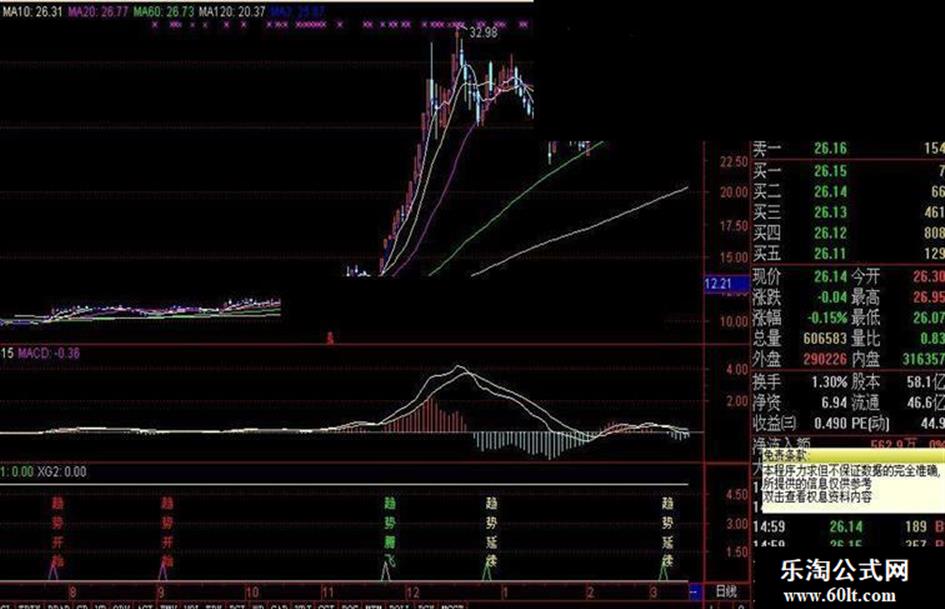This screenshot has width=945, height=609.
Task: Click the 总量 total volume 606583
Action: [825, 339]
